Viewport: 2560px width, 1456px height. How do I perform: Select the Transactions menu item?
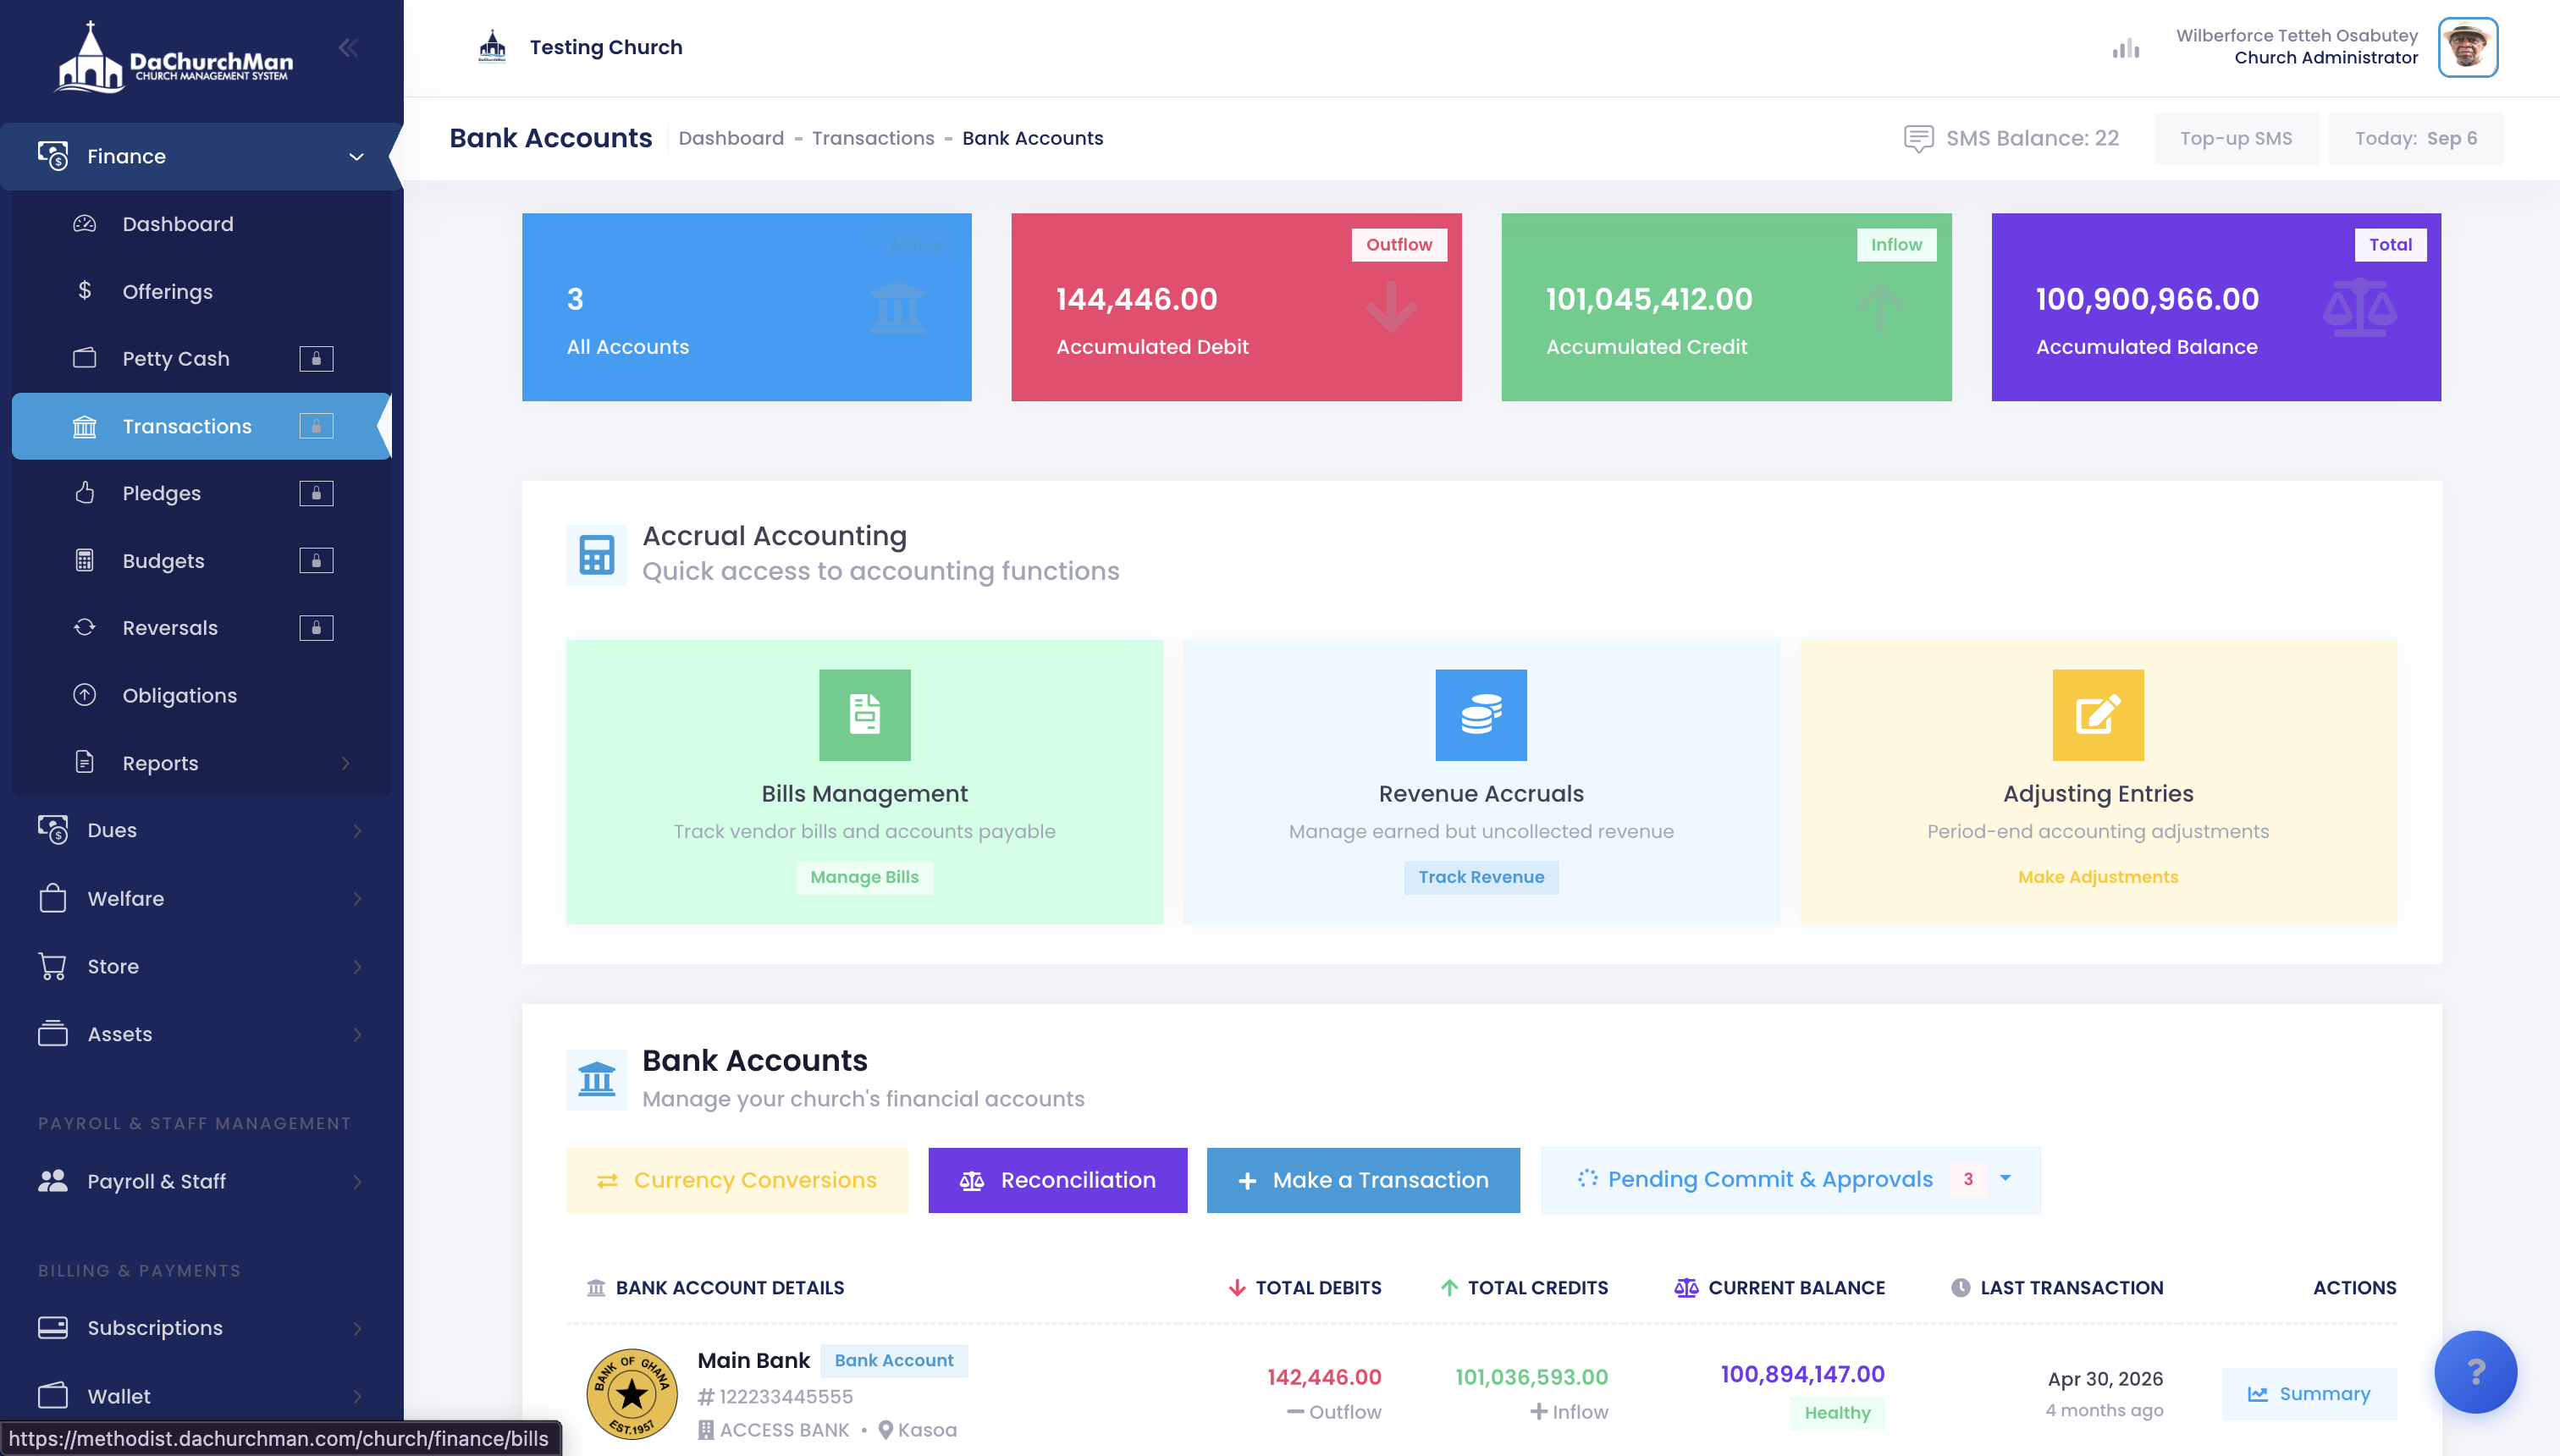tap(201, 426)
